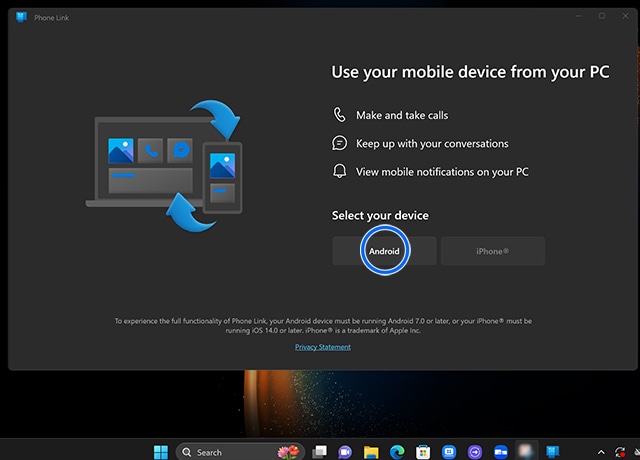The width and height of the screenshot is (640, 460).
Task: Maximize the Phone Link window
Action: pyautogui.click(x=602, y=16)
